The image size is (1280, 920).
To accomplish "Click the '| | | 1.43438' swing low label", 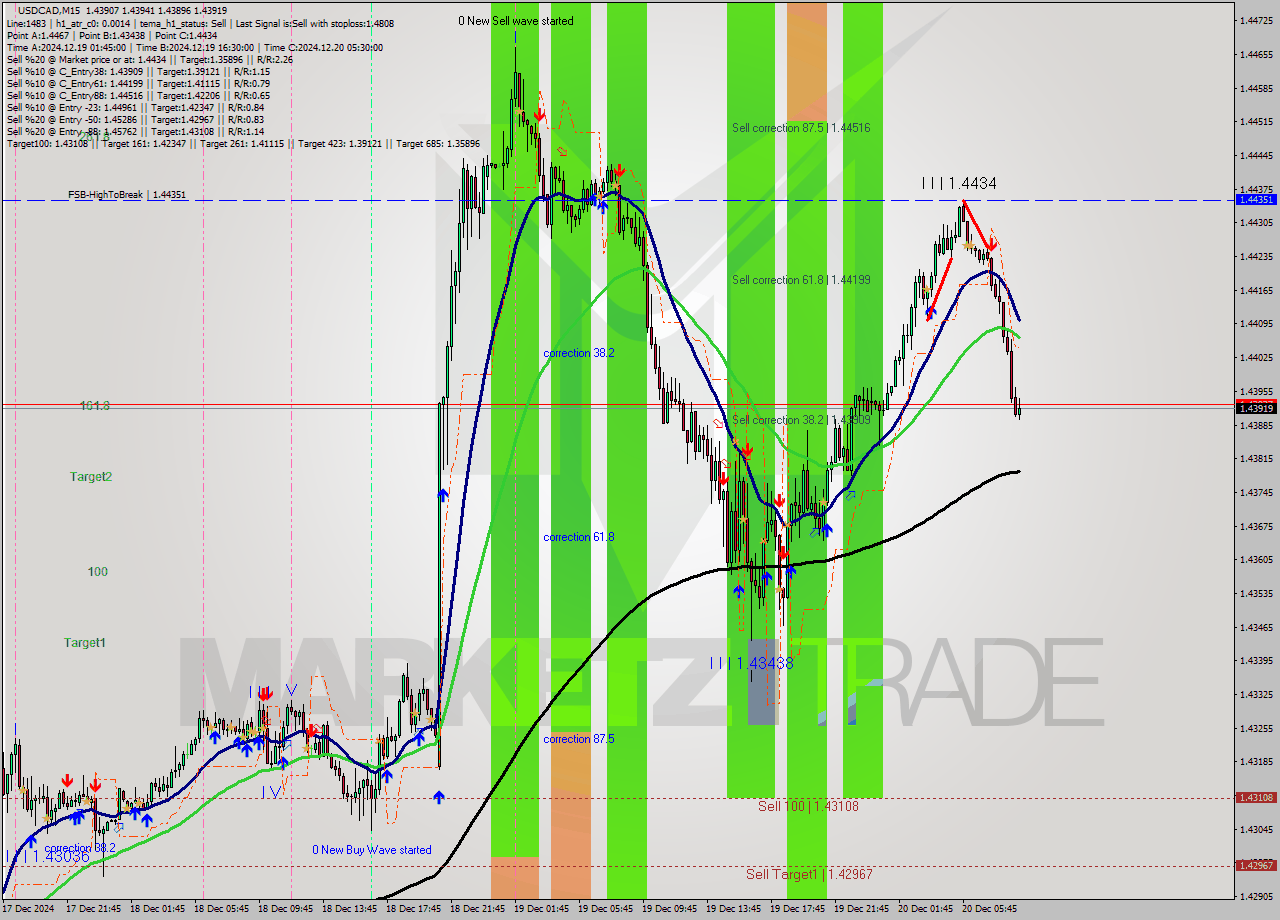I will point(752,663).
